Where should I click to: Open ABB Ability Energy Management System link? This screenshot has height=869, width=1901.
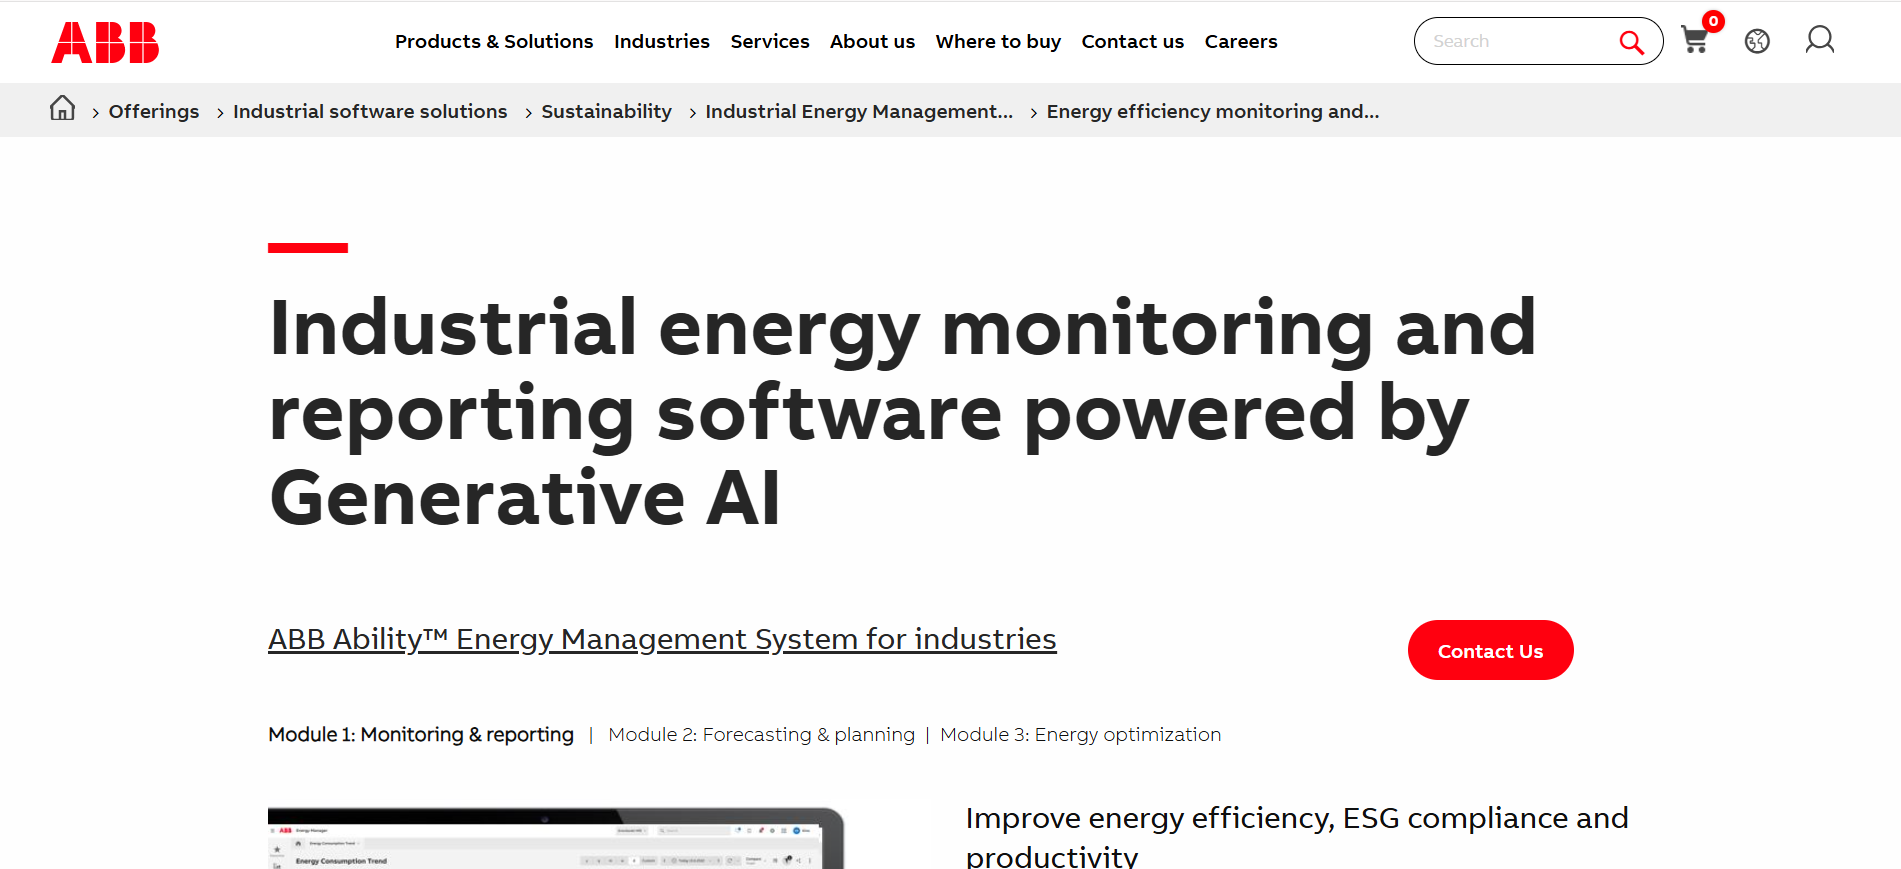click(662, 639)
